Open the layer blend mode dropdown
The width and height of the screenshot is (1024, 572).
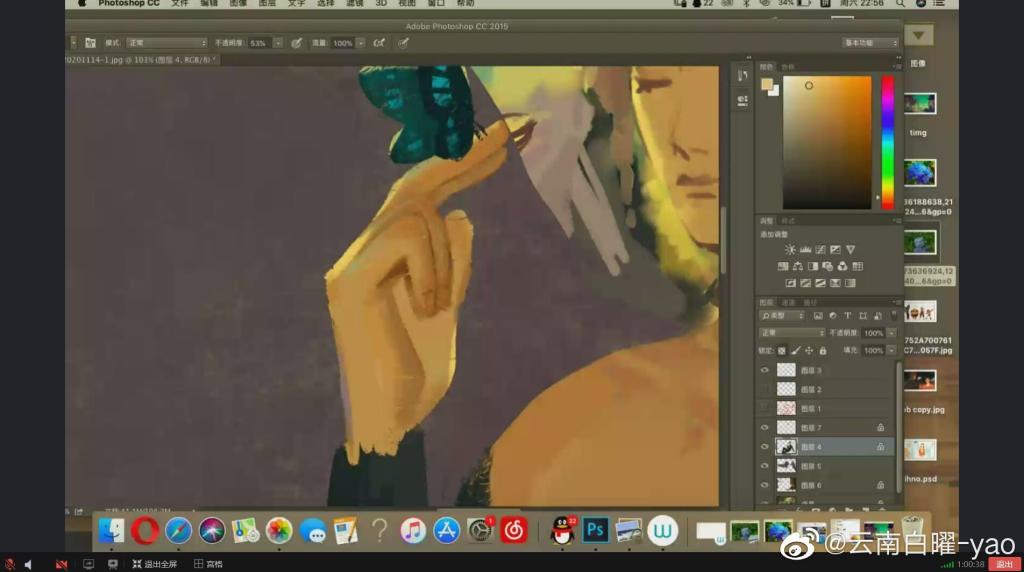tap(792, 333)
